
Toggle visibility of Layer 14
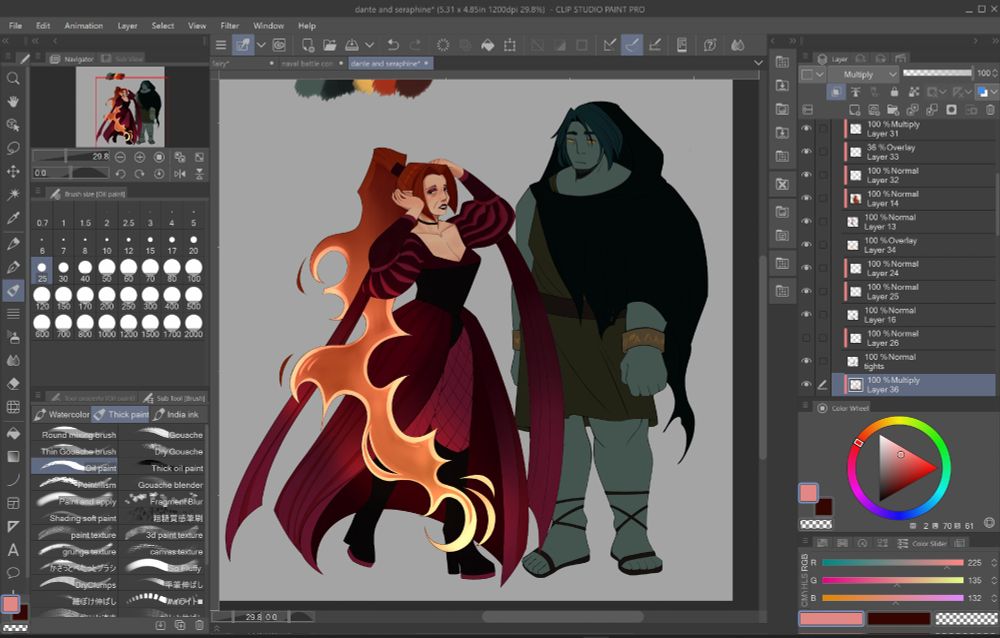click(806, 199)
